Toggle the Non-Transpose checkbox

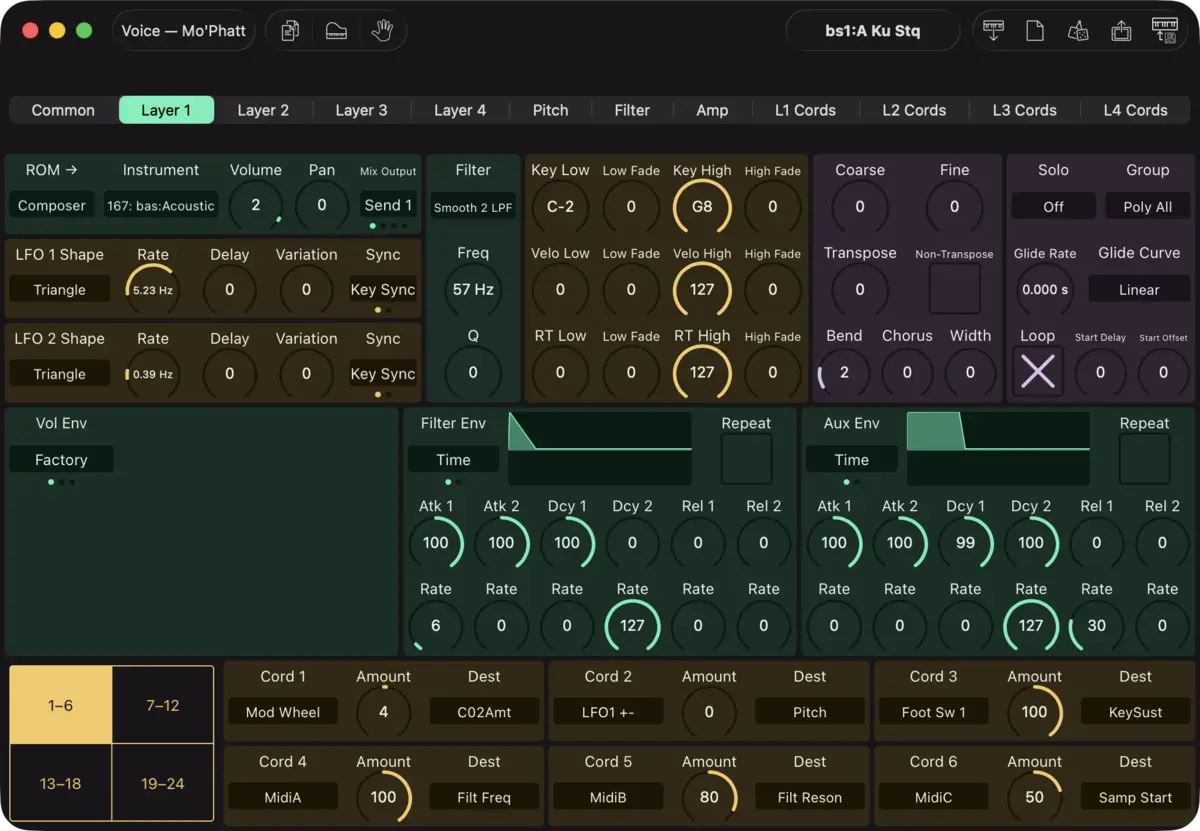954,290
